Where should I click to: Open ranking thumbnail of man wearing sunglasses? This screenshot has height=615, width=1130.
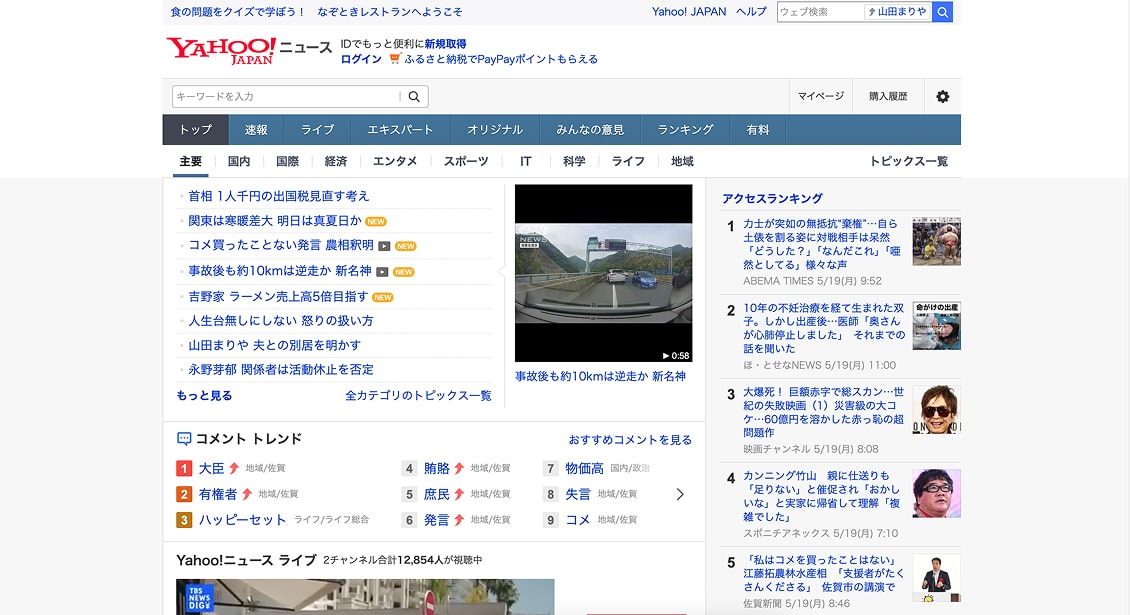[x=936, y=410]
